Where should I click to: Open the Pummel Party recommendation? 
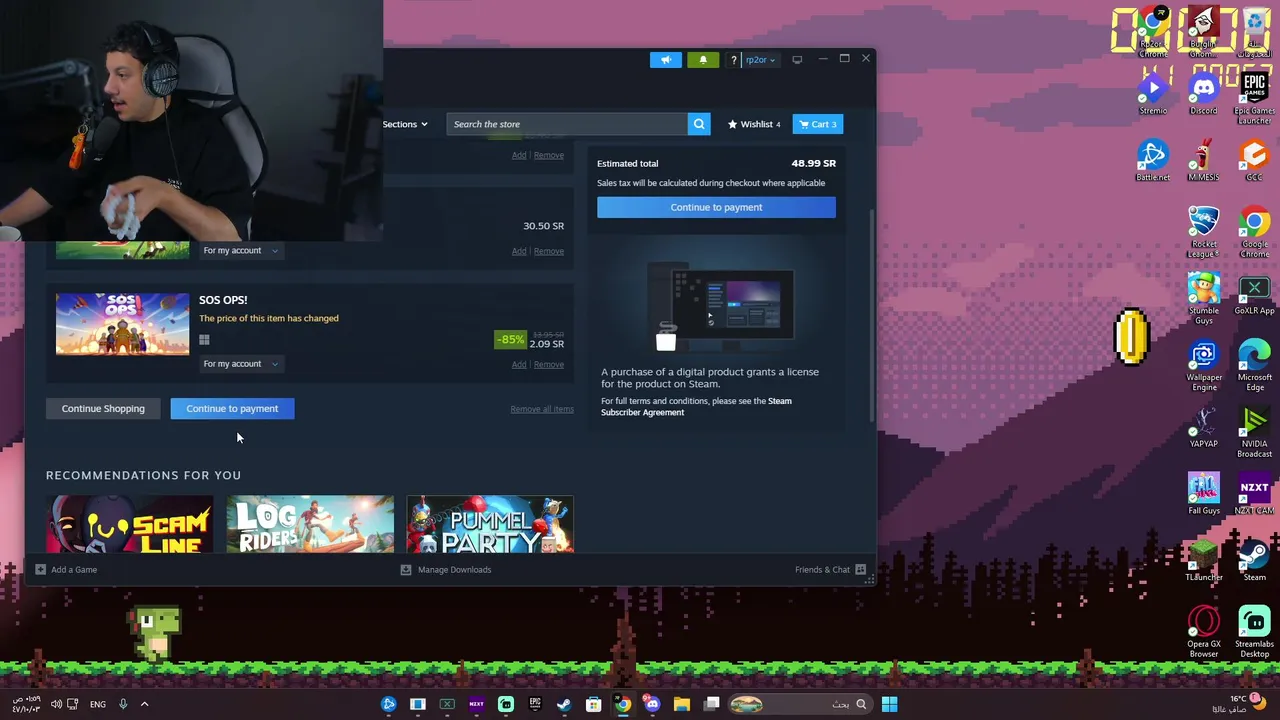tap(490, 524)
